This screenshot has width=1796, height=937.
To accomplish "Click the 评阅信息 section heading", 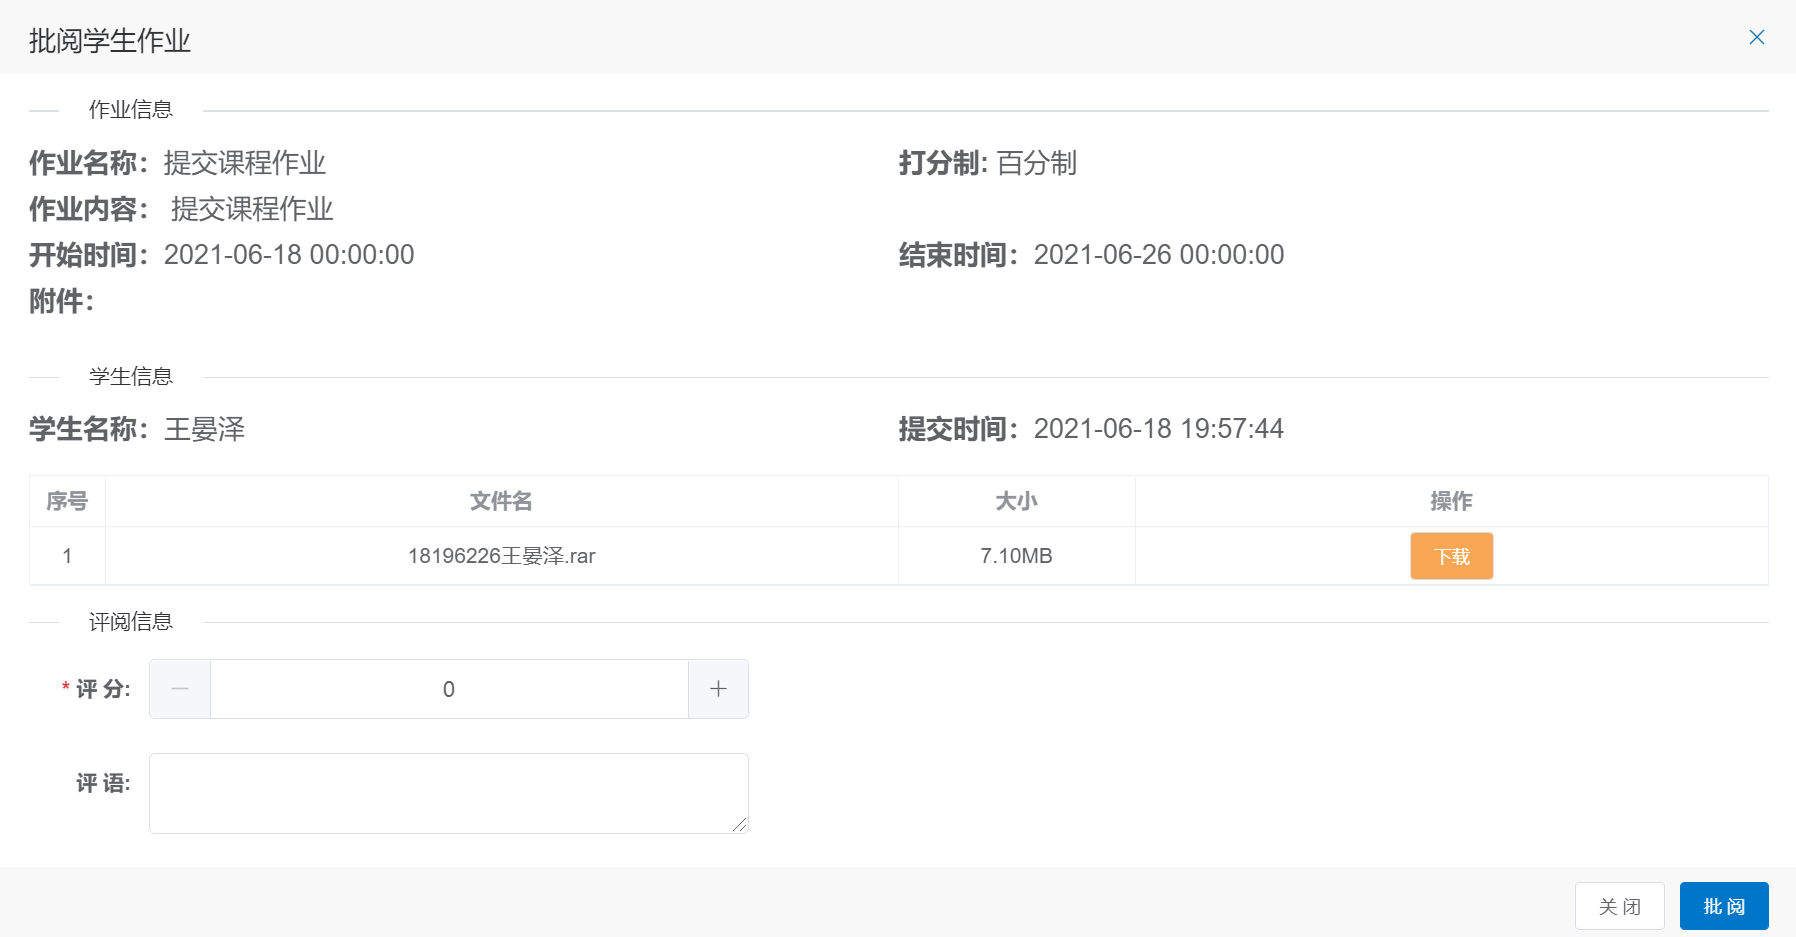I will (131, 622).
